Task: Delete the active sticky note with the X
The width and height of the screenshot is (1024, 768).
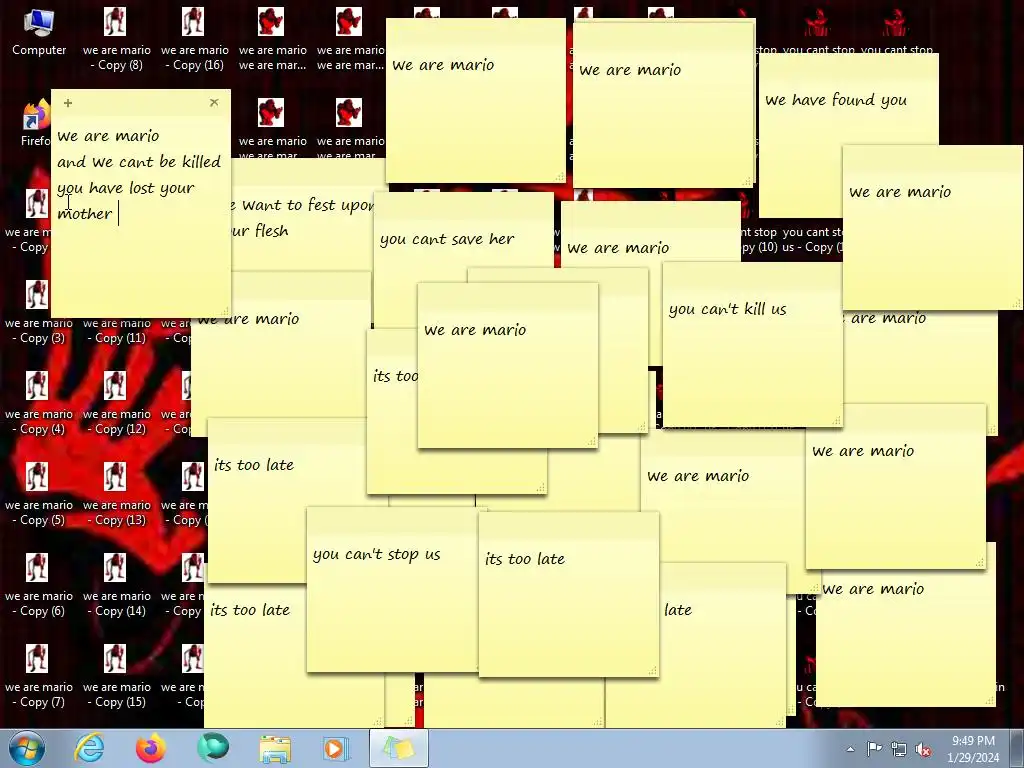Action: point(214,103)
